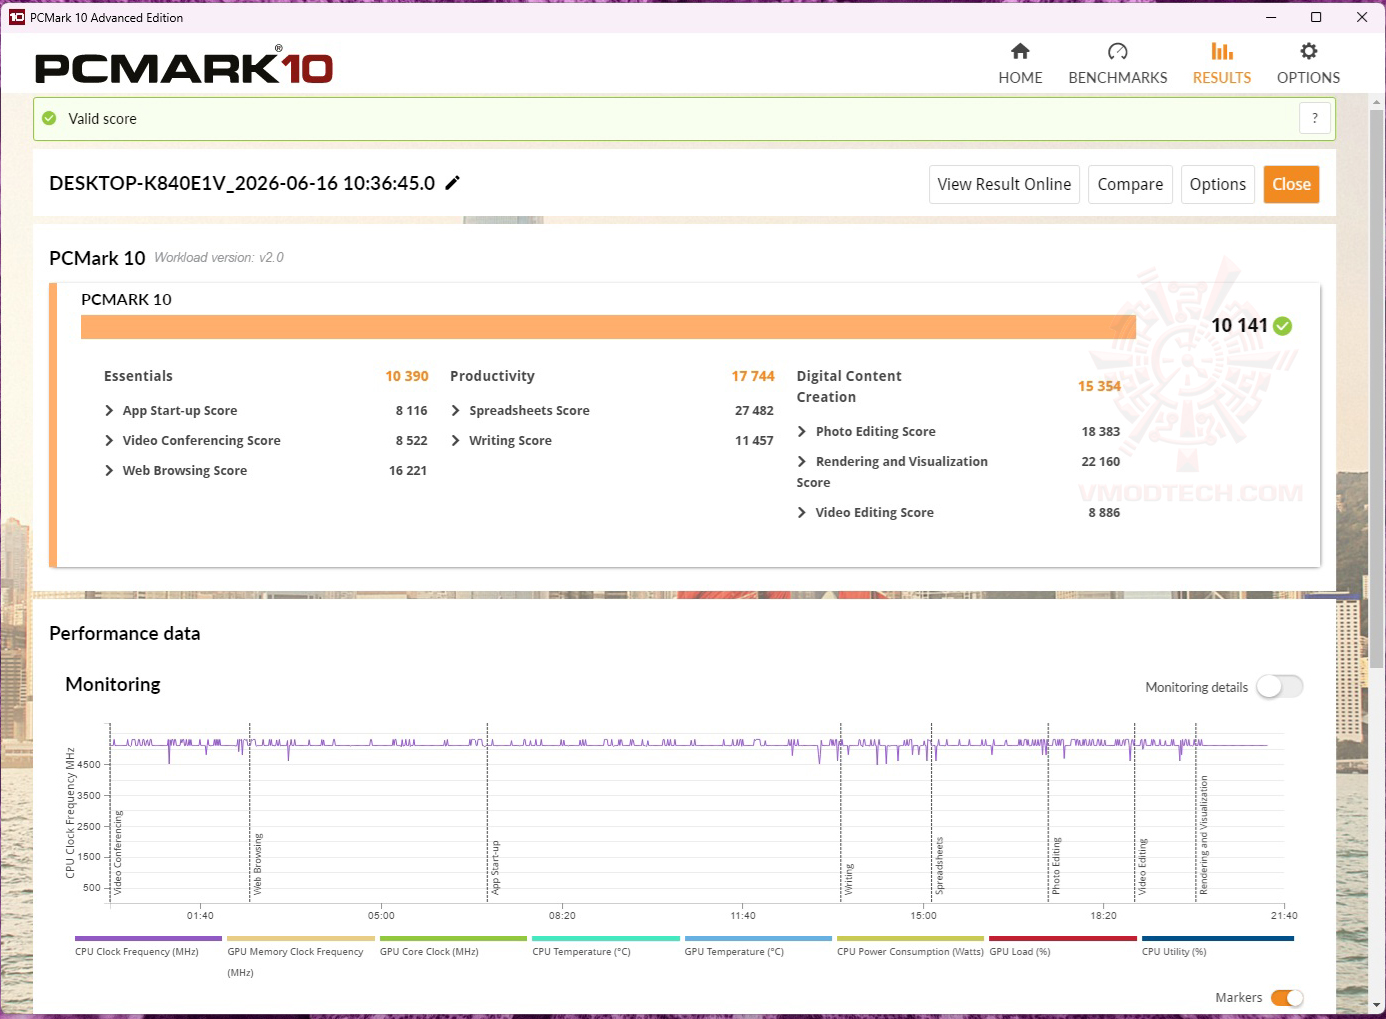Click the Writing marker in chart
Viewport: 1386px width, 1019px height.
tap(849, 879)
